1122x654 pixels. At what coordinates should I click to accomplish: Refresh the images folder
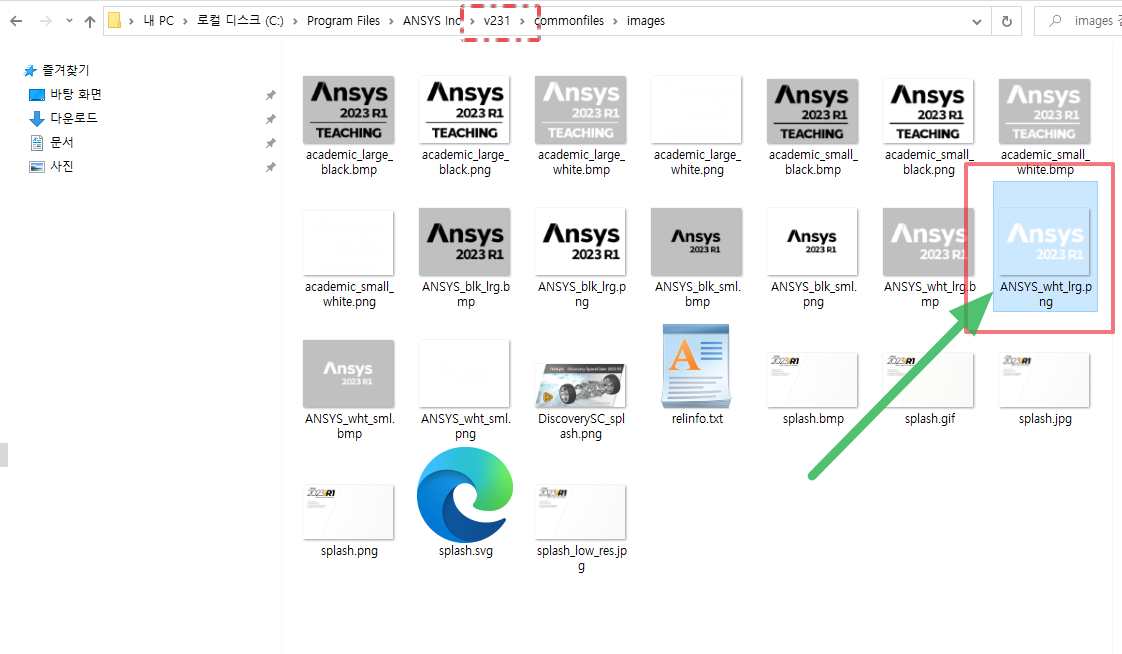pyautogui.click(x=1007, y=21)
